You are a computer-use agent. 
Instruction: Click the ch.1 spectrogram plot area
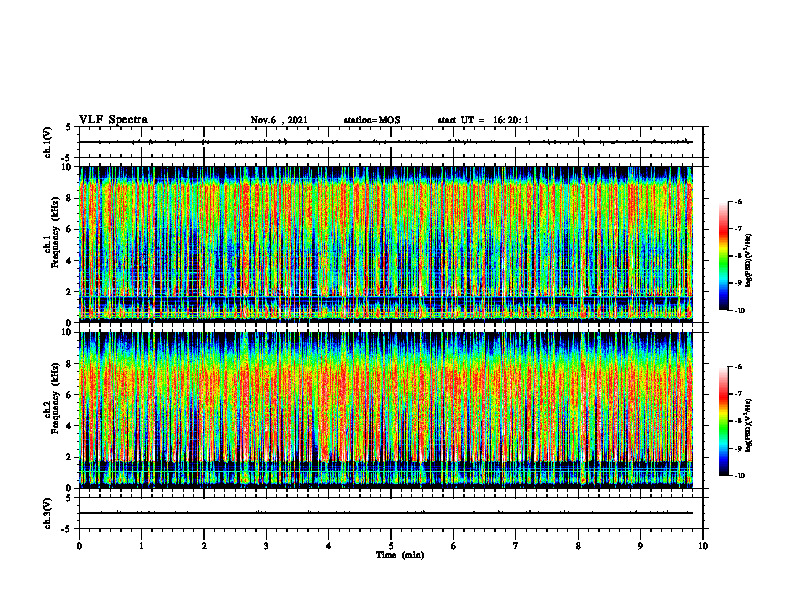[x=386, y=244]
